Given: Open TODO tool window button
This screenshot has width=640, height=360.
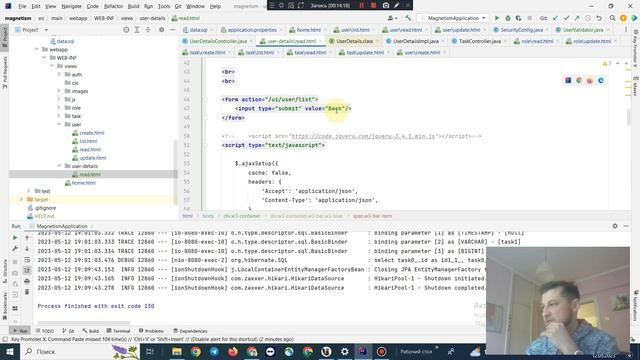Looking at the screenshot, I should coord(45,331).
